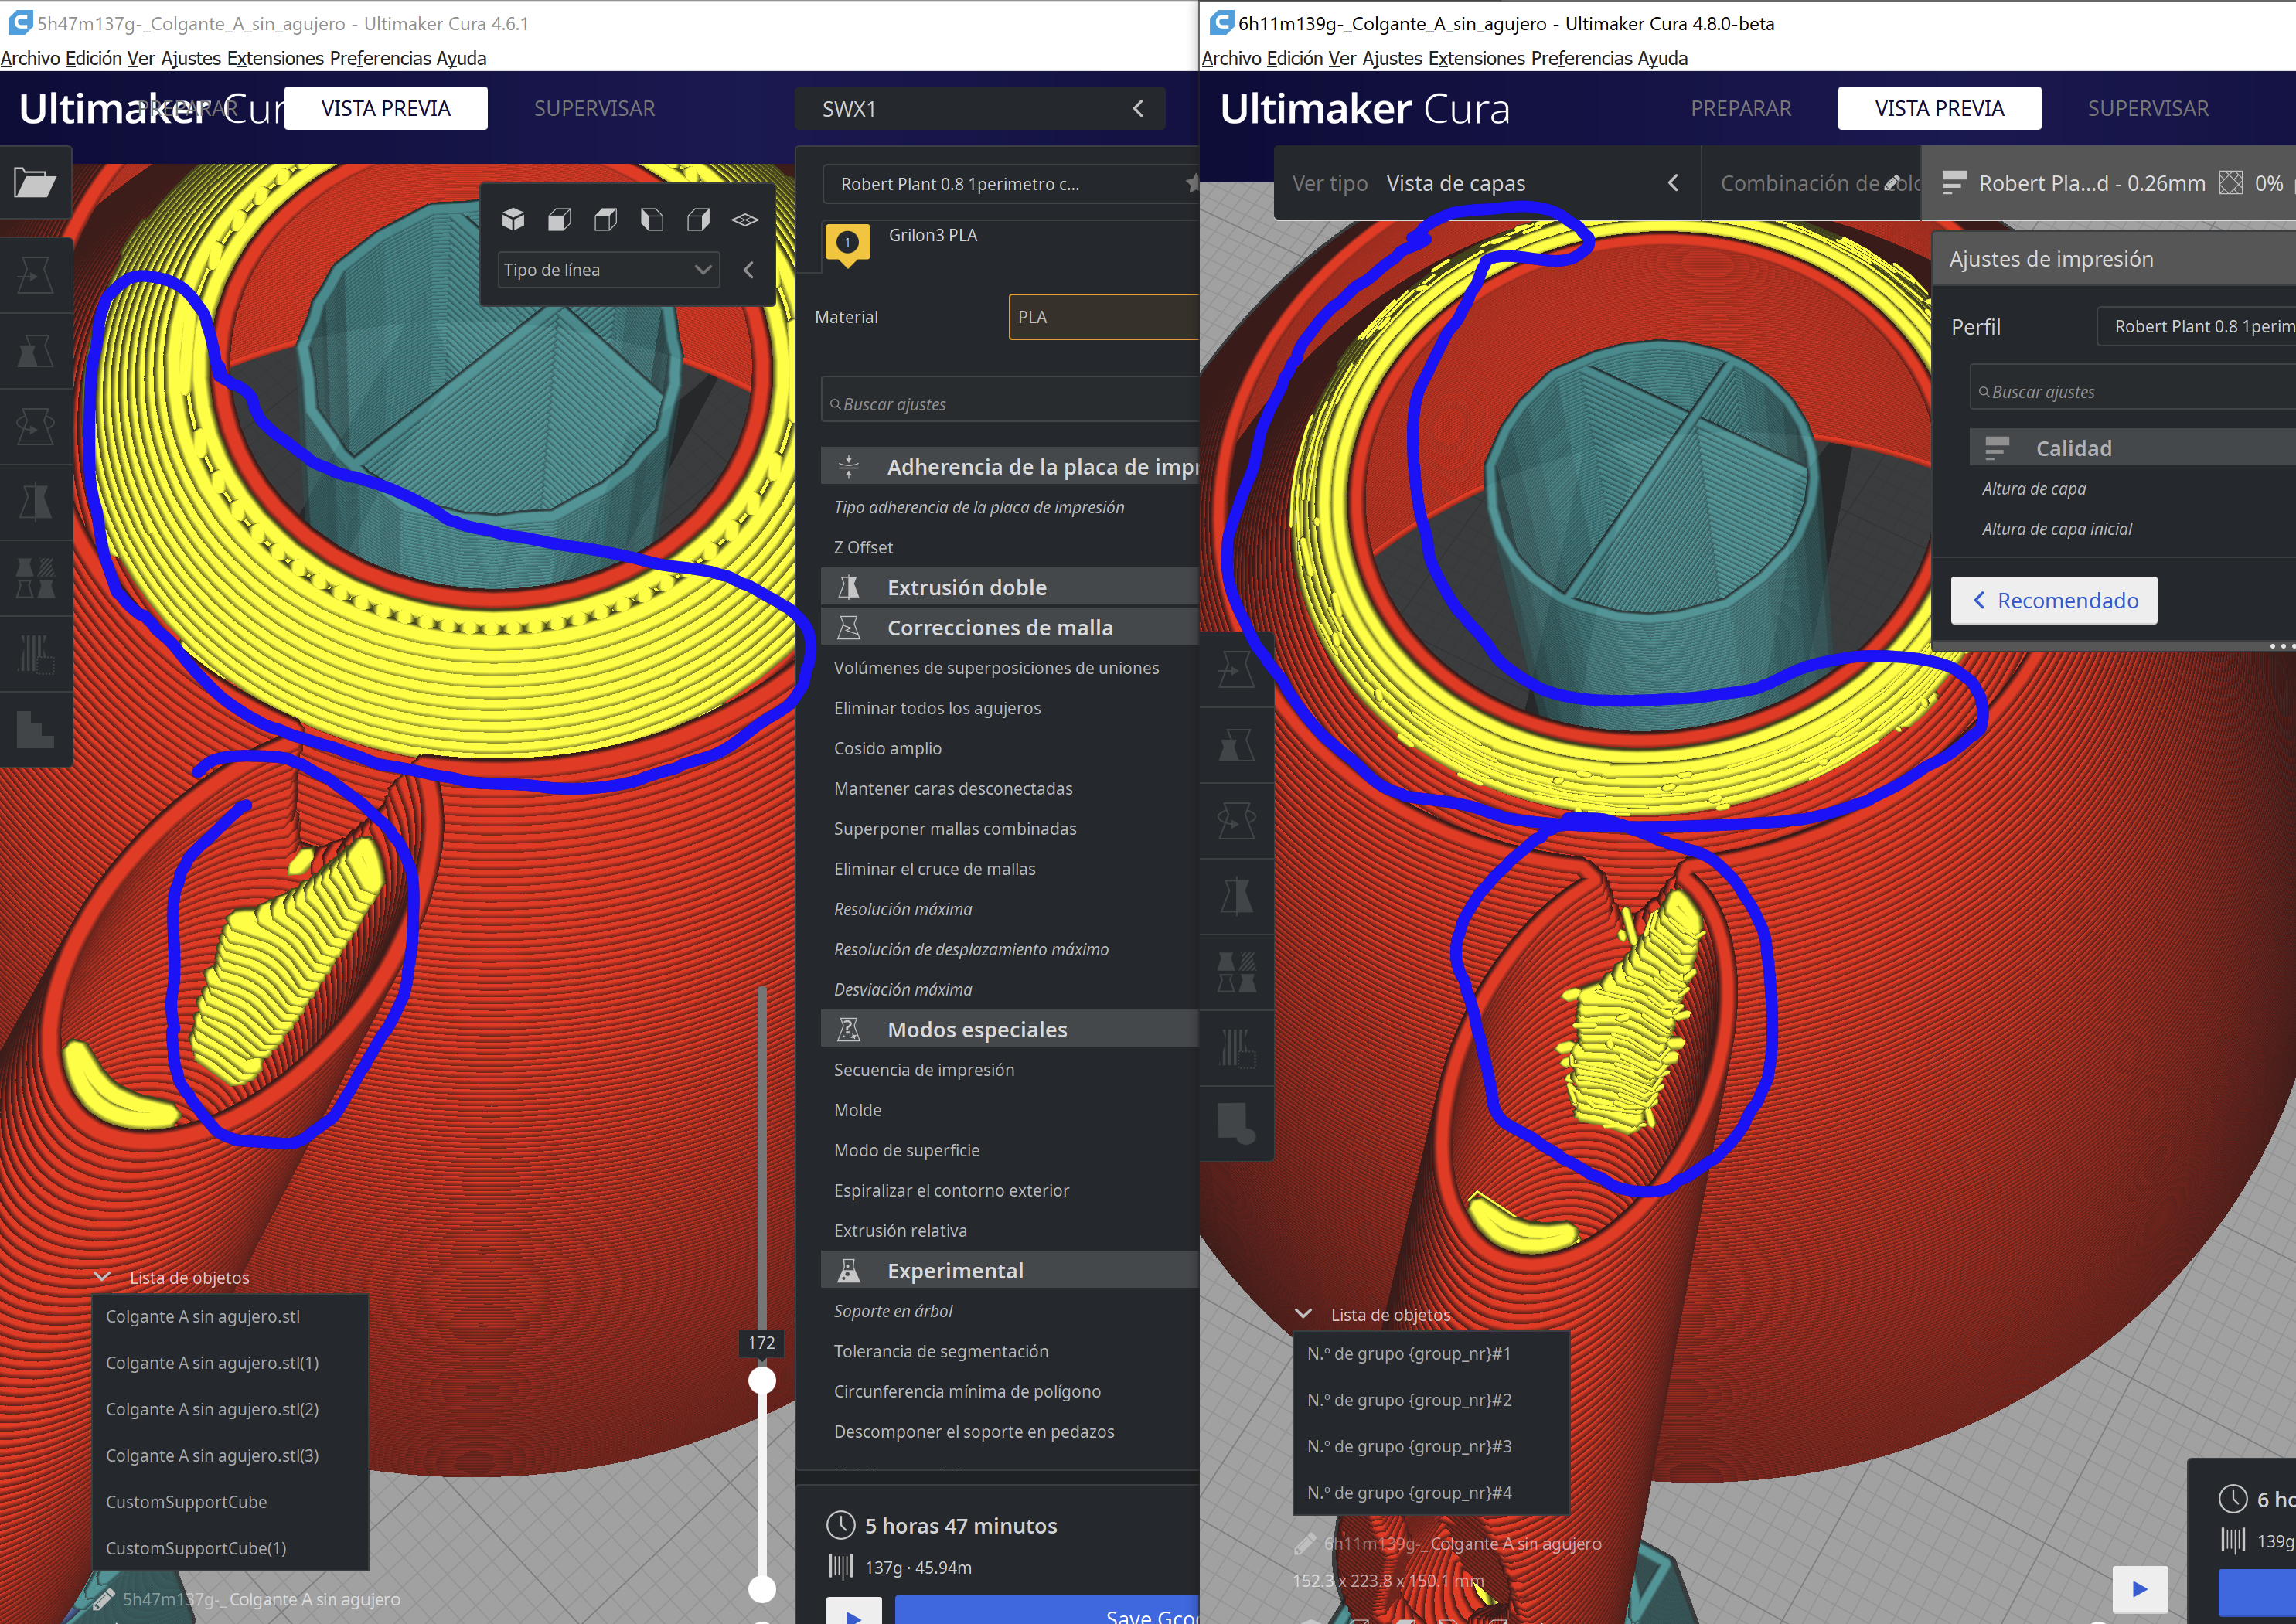
Task: Select the Mirror tool in left window
Action: [x=35, y=502]
